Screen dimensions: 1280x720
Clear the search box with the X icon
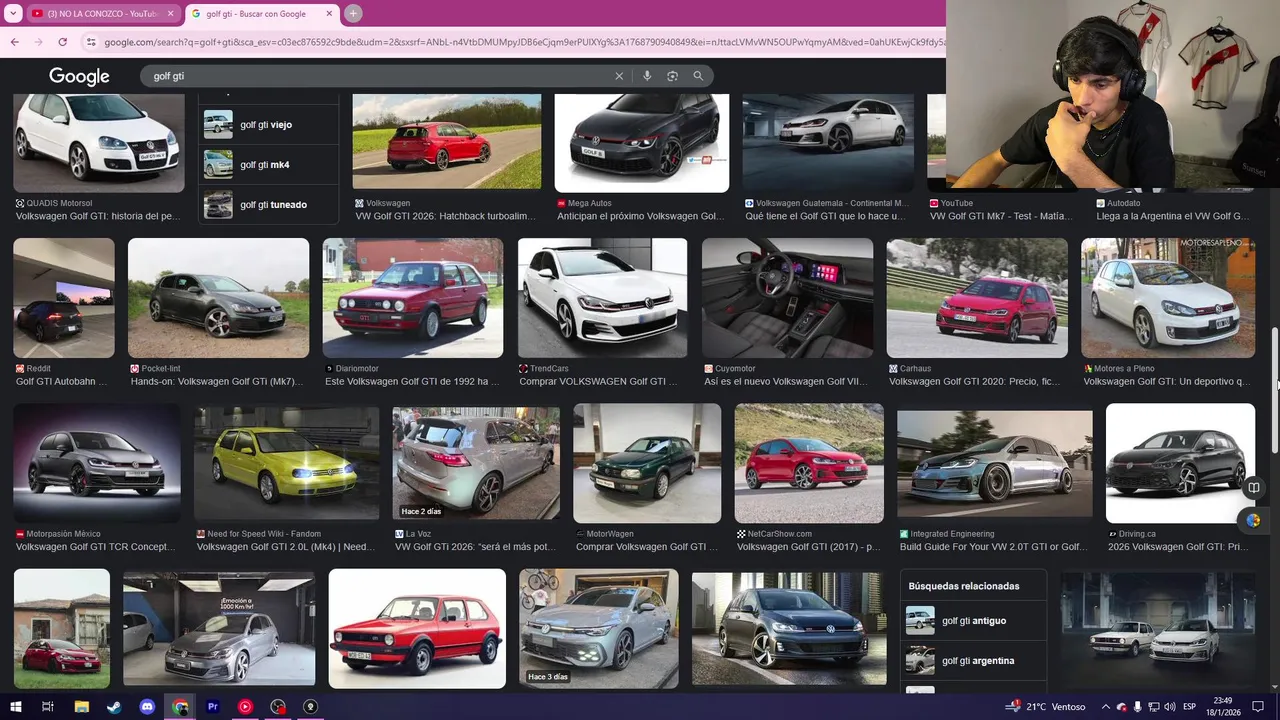coord(619,76)
